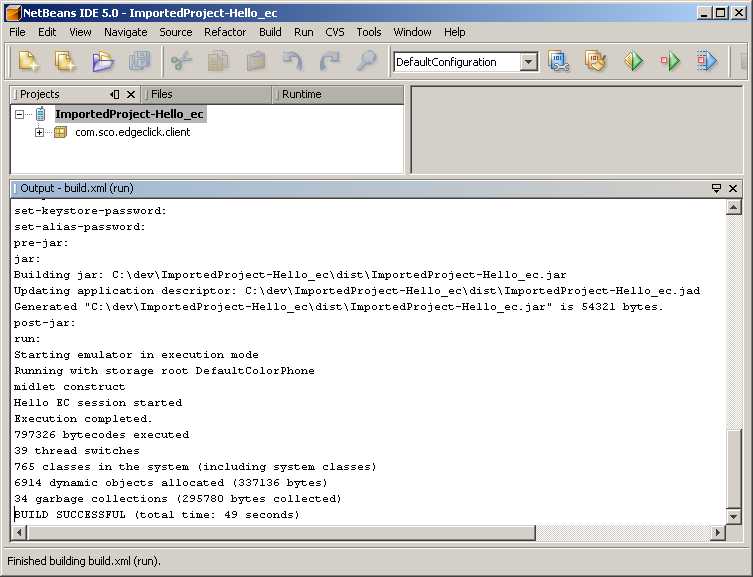753x577 pixels.
Task: Click 'Updating application descriptor' output line
Action: [357, 291]
